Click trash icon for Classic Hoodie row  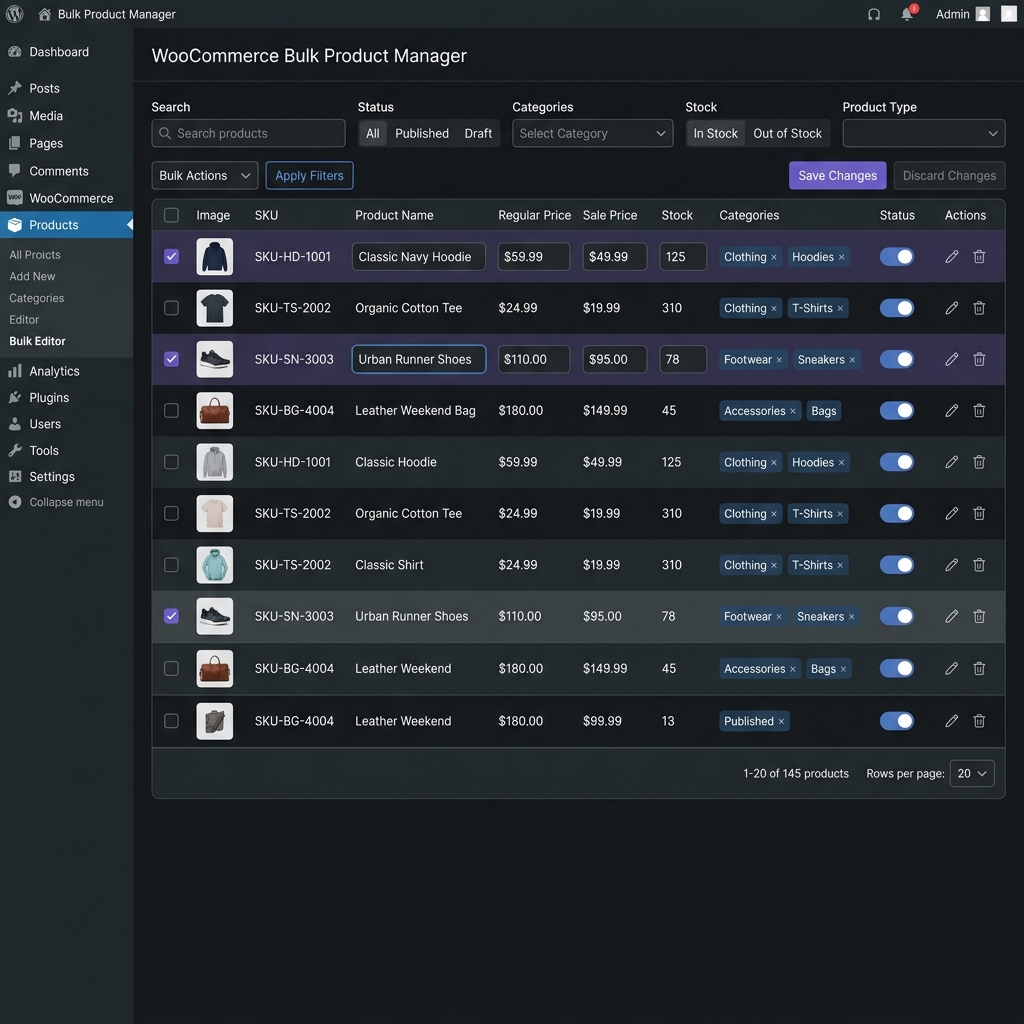979,462
